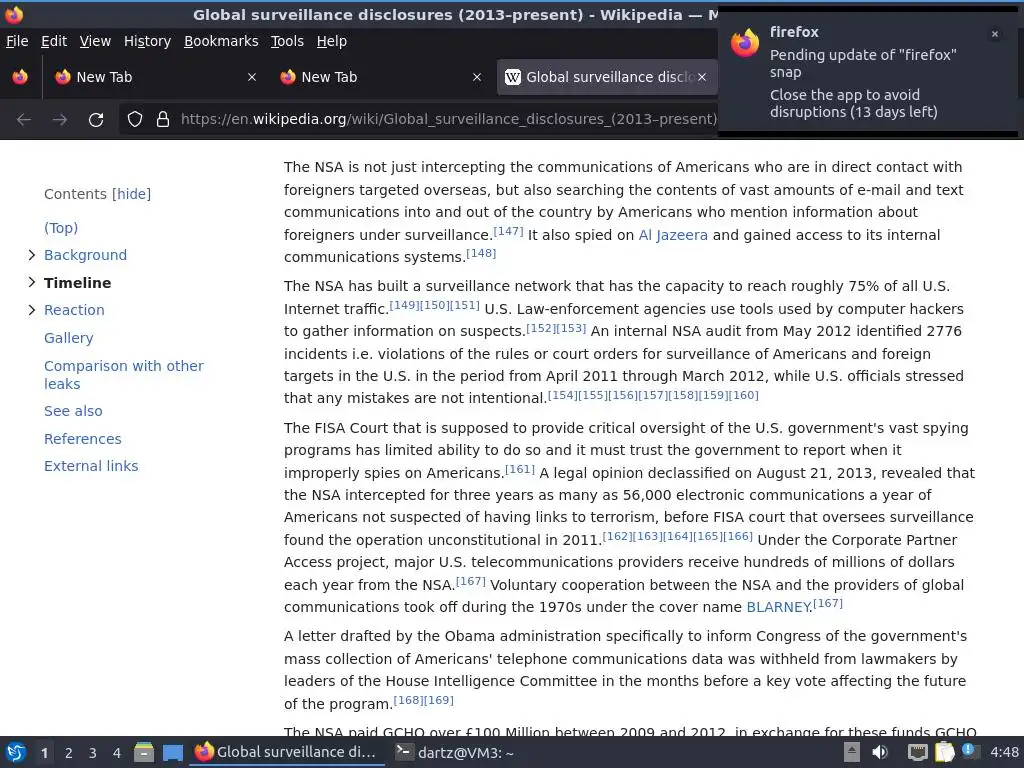Viewport: 1024px width, 768px height.
Task: Click the update notifier tray icon
Action: 969,751
